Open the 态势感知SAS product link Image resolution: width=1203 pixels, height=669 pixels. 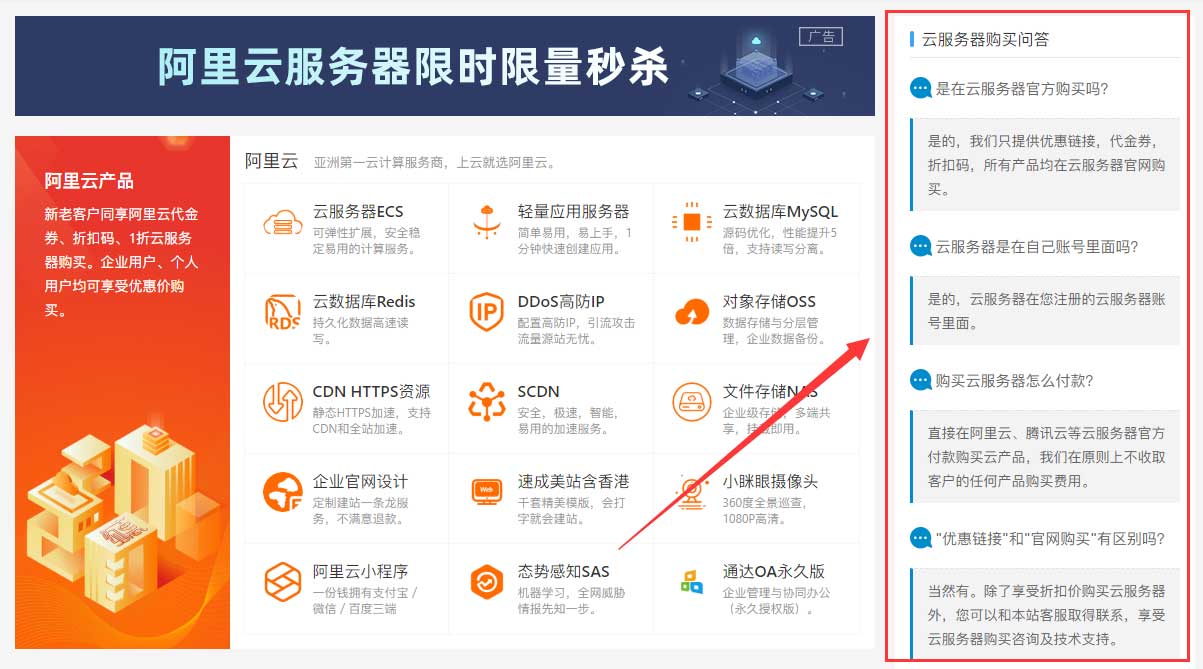point(563,572)
